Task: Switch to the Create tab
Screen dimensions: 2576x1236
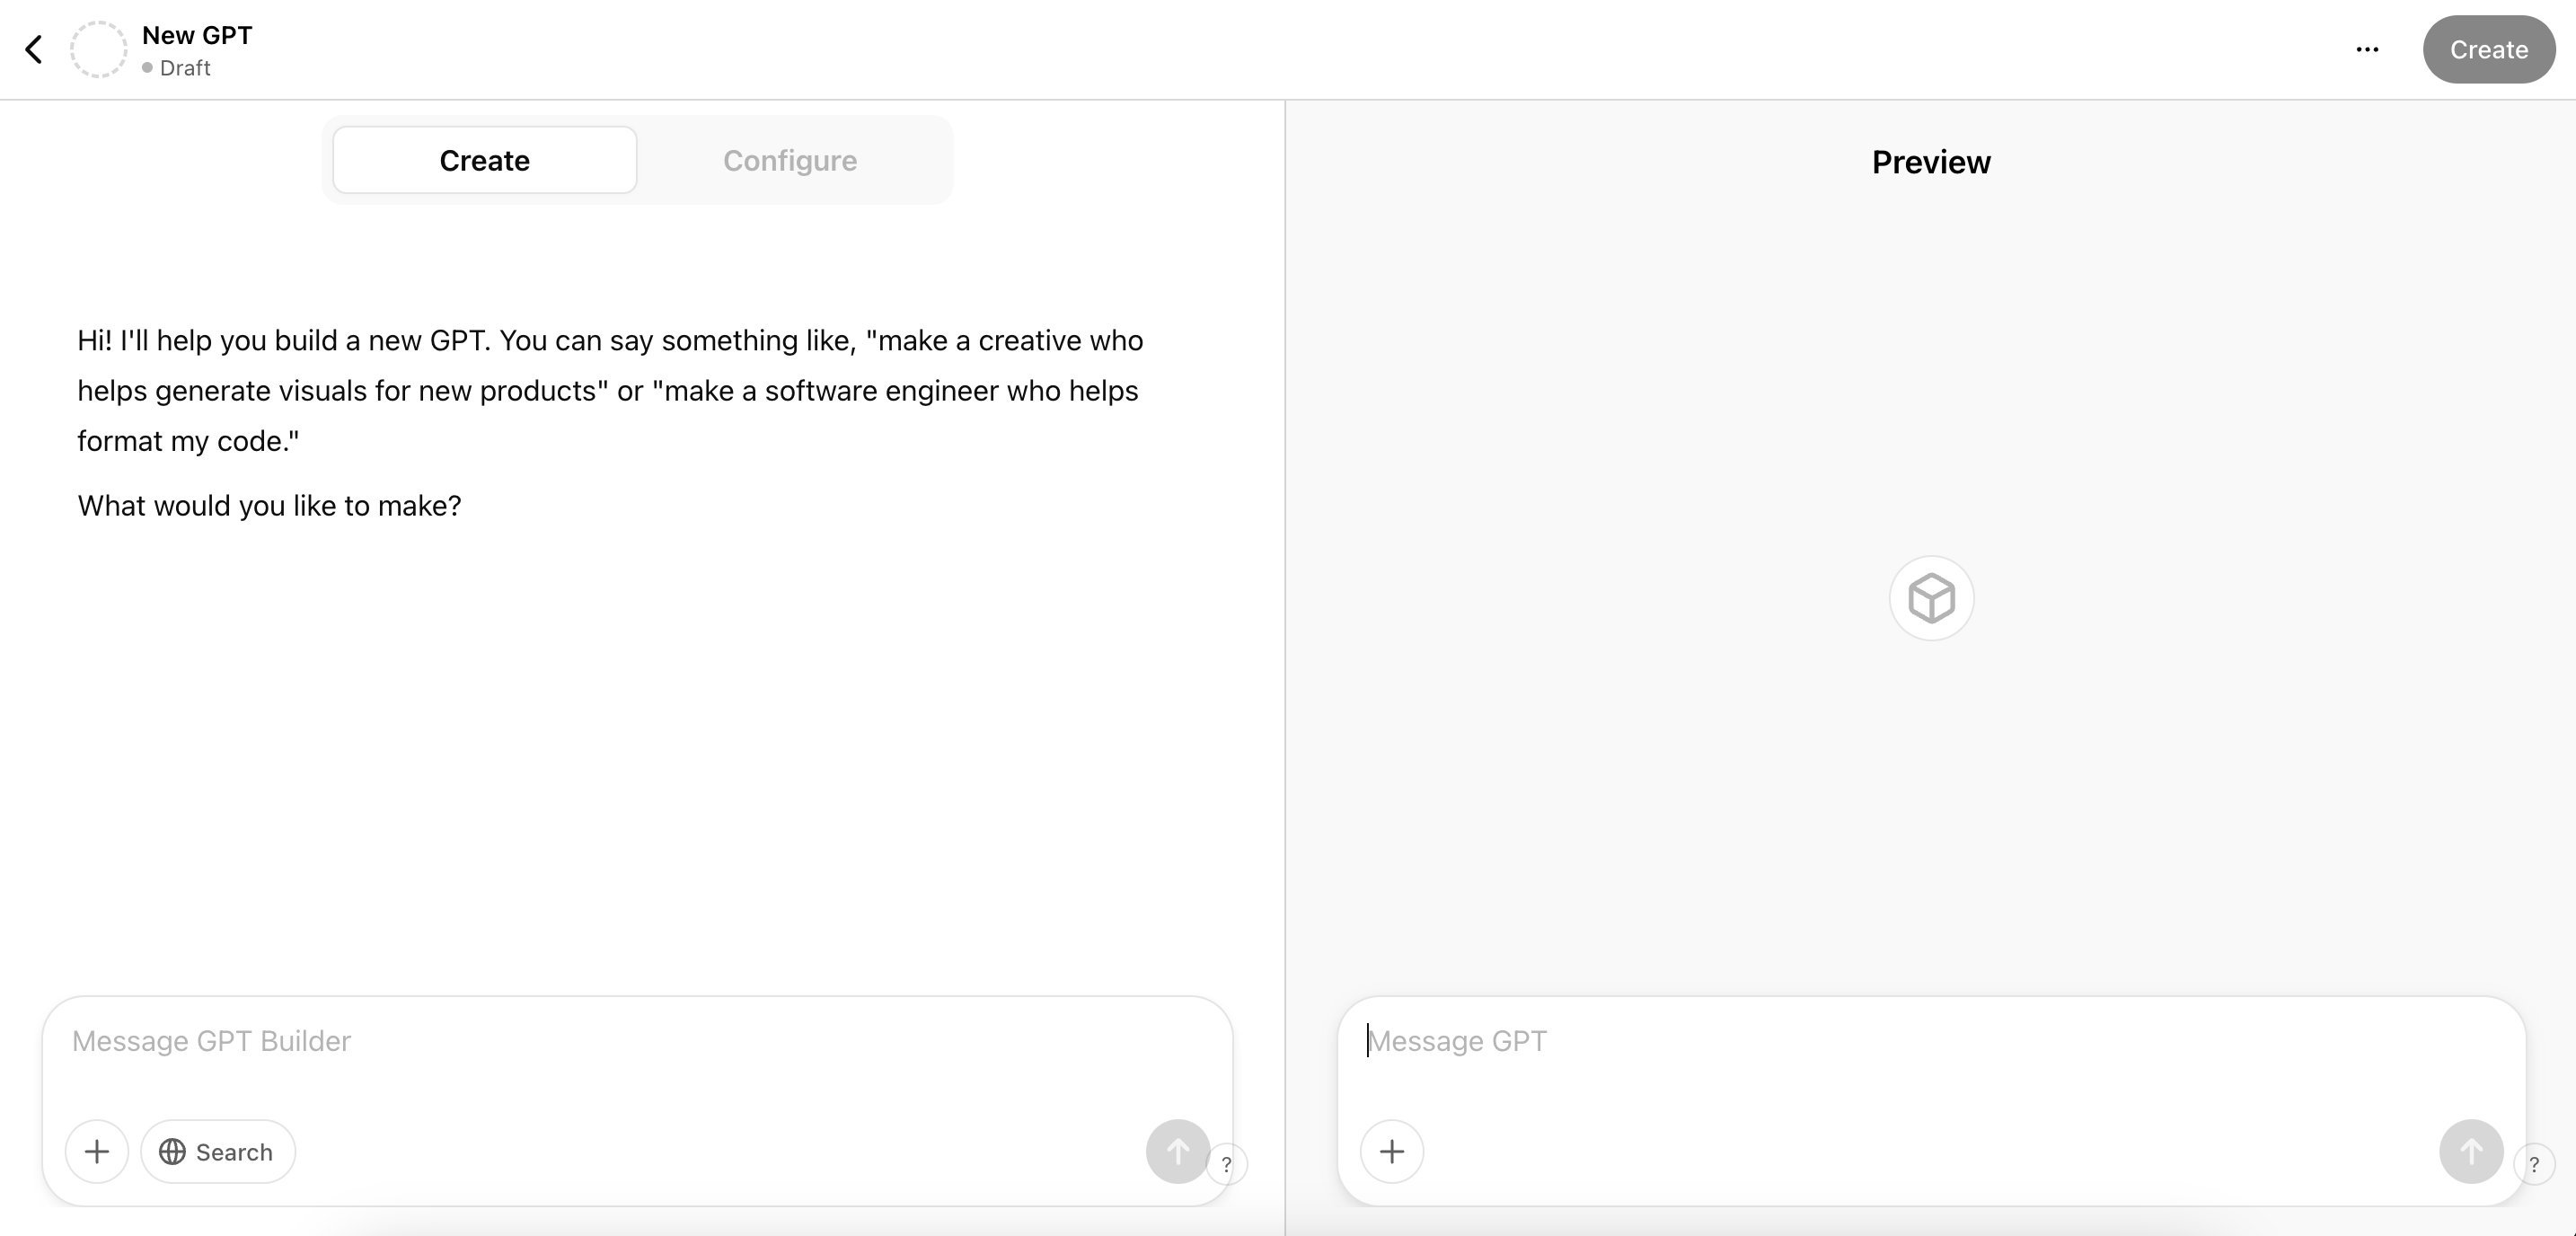Action: click(484, 160)
